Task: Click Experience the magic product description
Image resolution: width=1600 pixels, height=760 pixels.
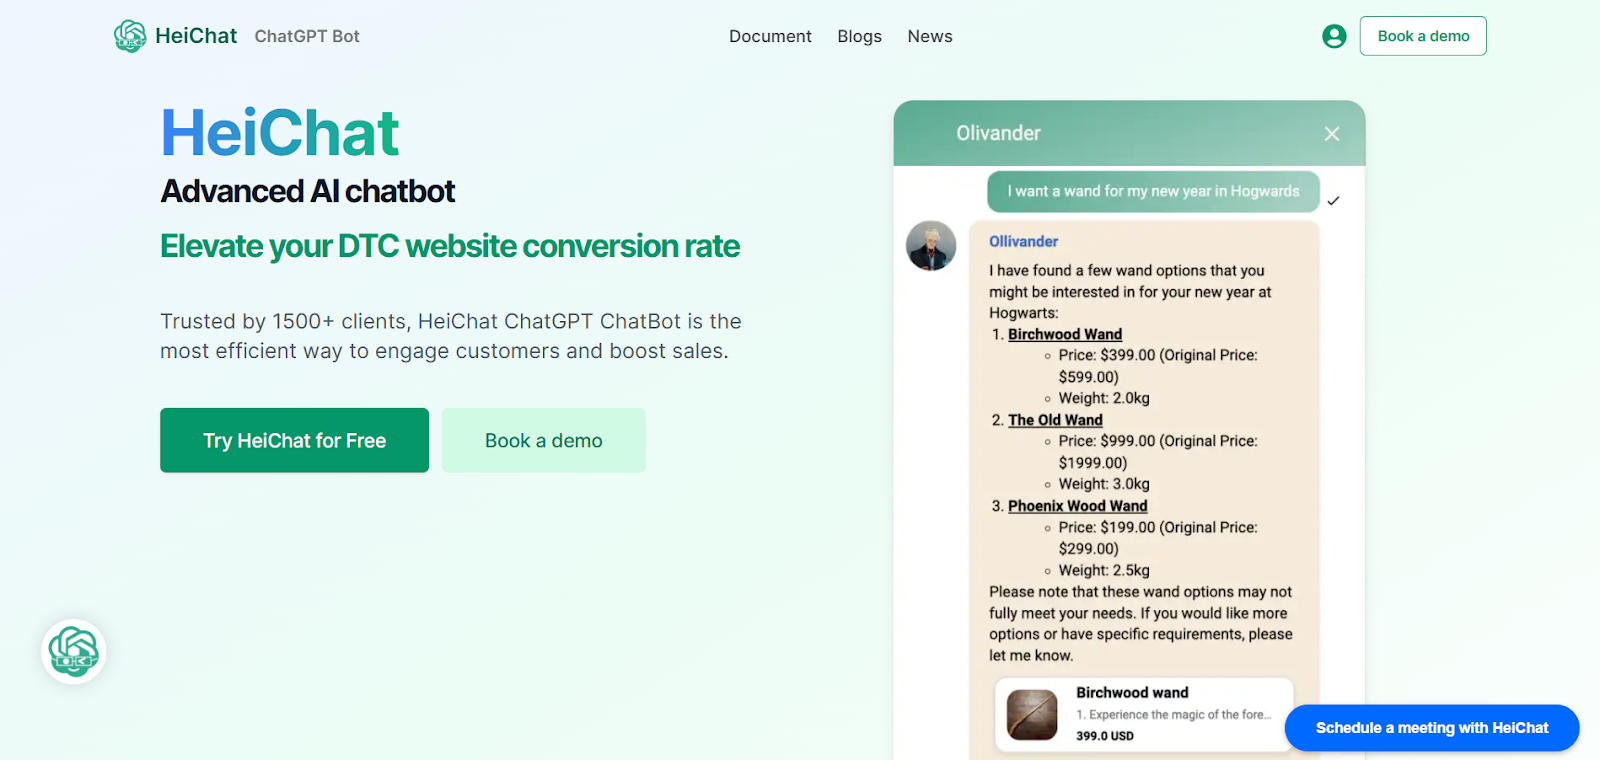Action: coord(1174,715)
